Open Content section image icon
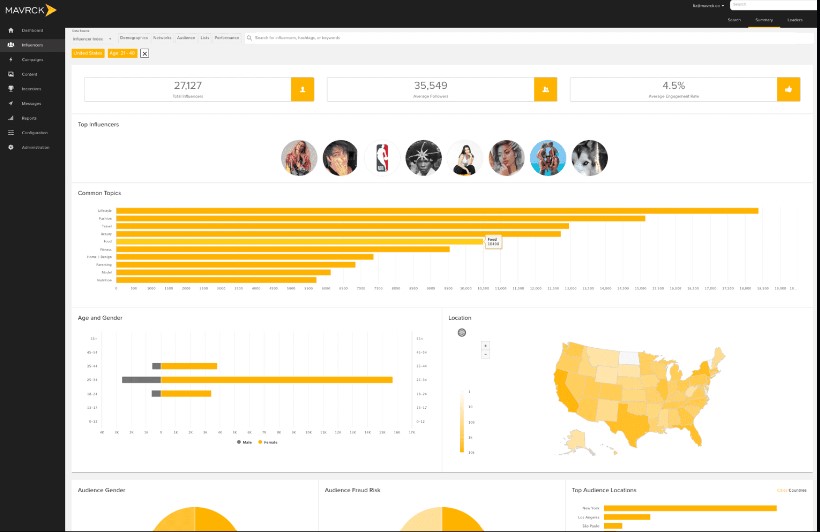Screen dimensions: 820x532 11,74
